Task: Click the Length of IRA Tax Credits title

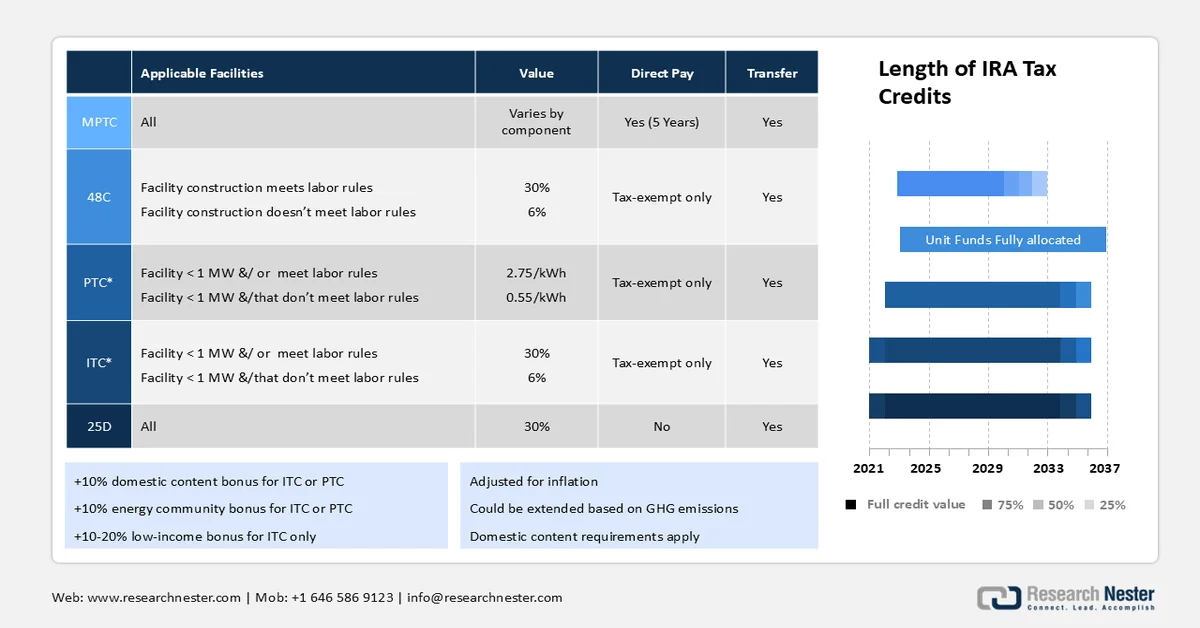Action: pos(967,82)
